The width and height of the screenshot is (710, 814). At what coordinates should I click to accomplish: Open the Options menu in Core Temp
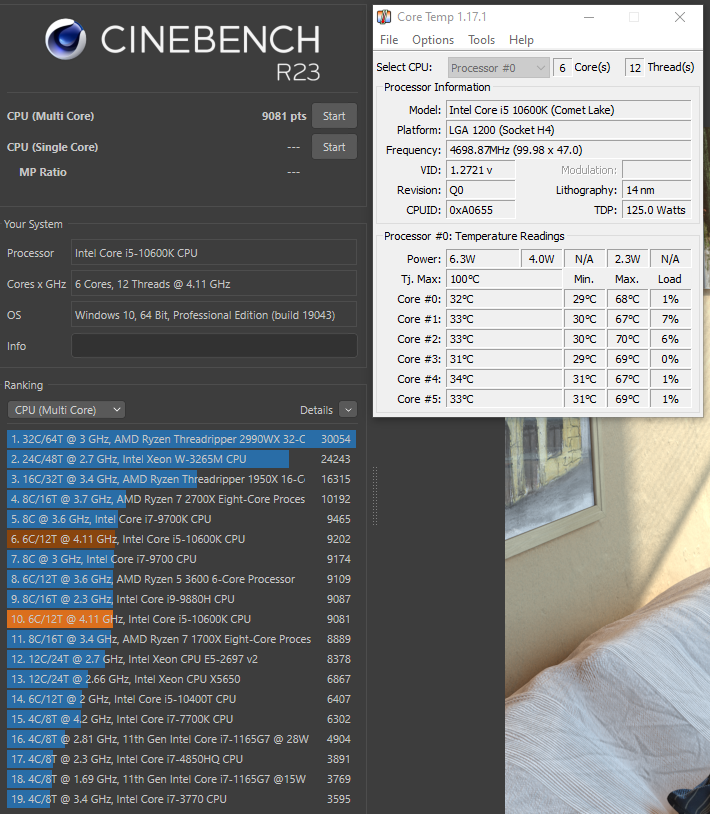433,40
